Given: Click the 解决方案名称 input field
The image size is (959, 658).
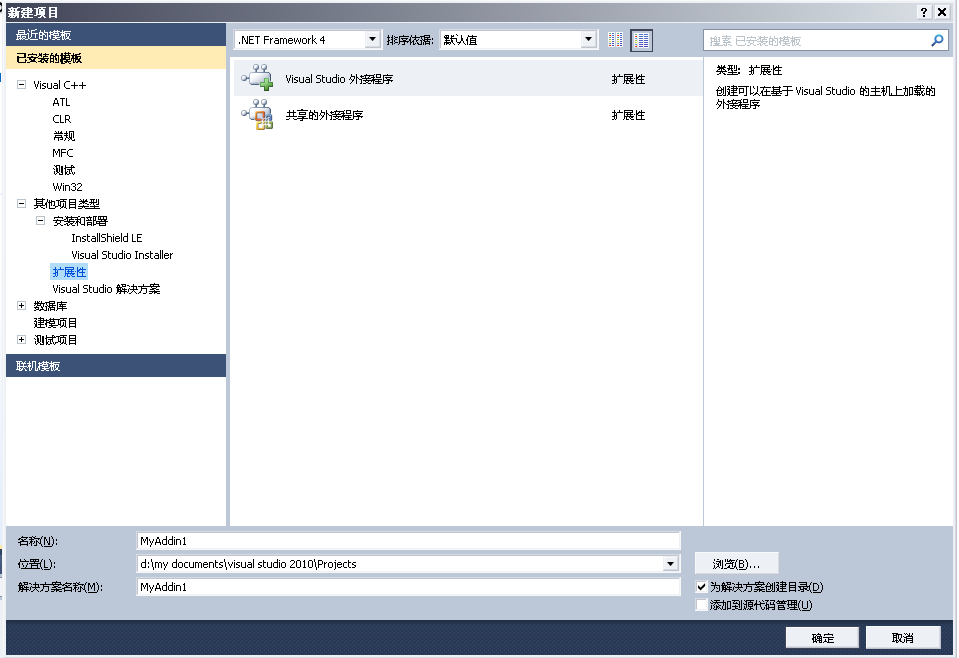Looking at the screenshot, I should pos(409,587).
